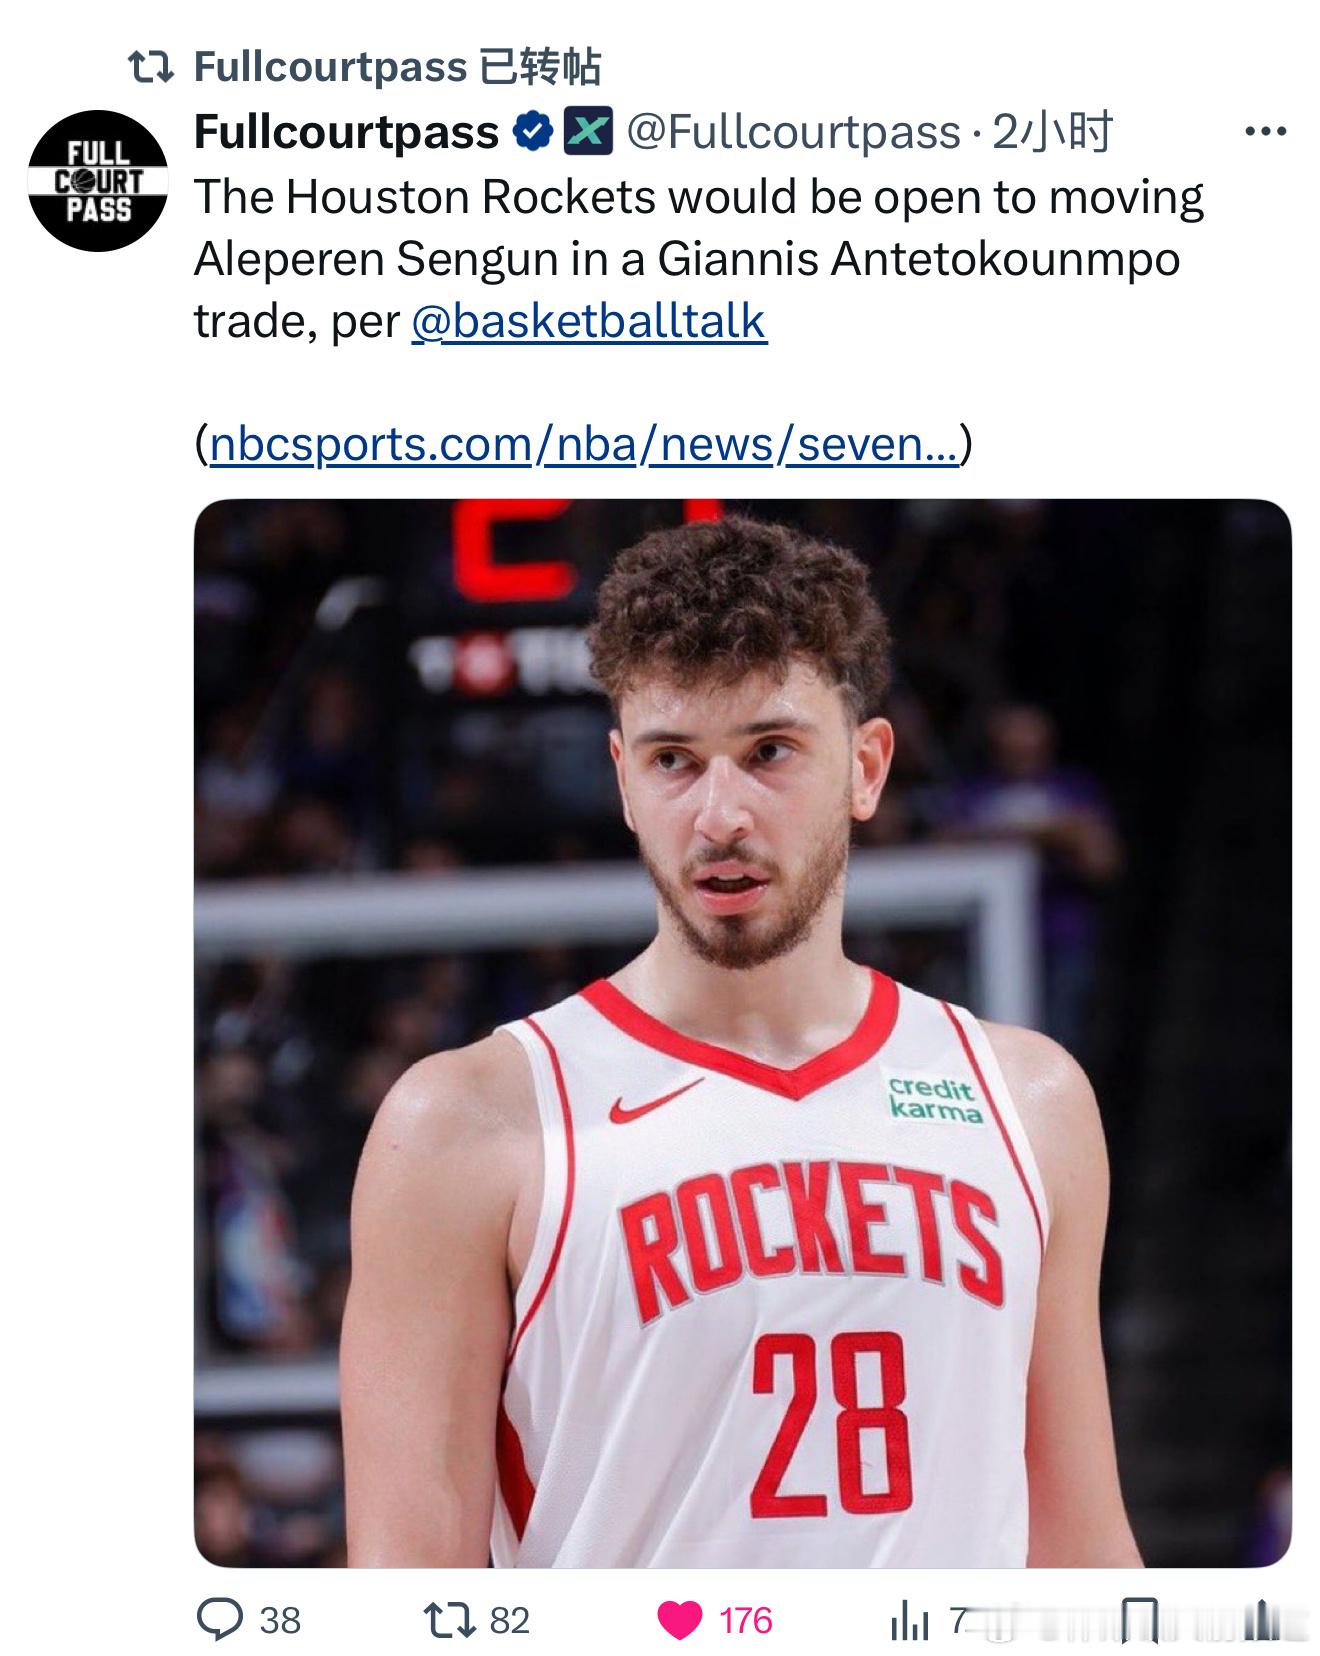The width and height of the screenshot is (1320, 1656).
Task: Click the green X affiliate badge
Action: pyautogui.click(x=588, y=131)
